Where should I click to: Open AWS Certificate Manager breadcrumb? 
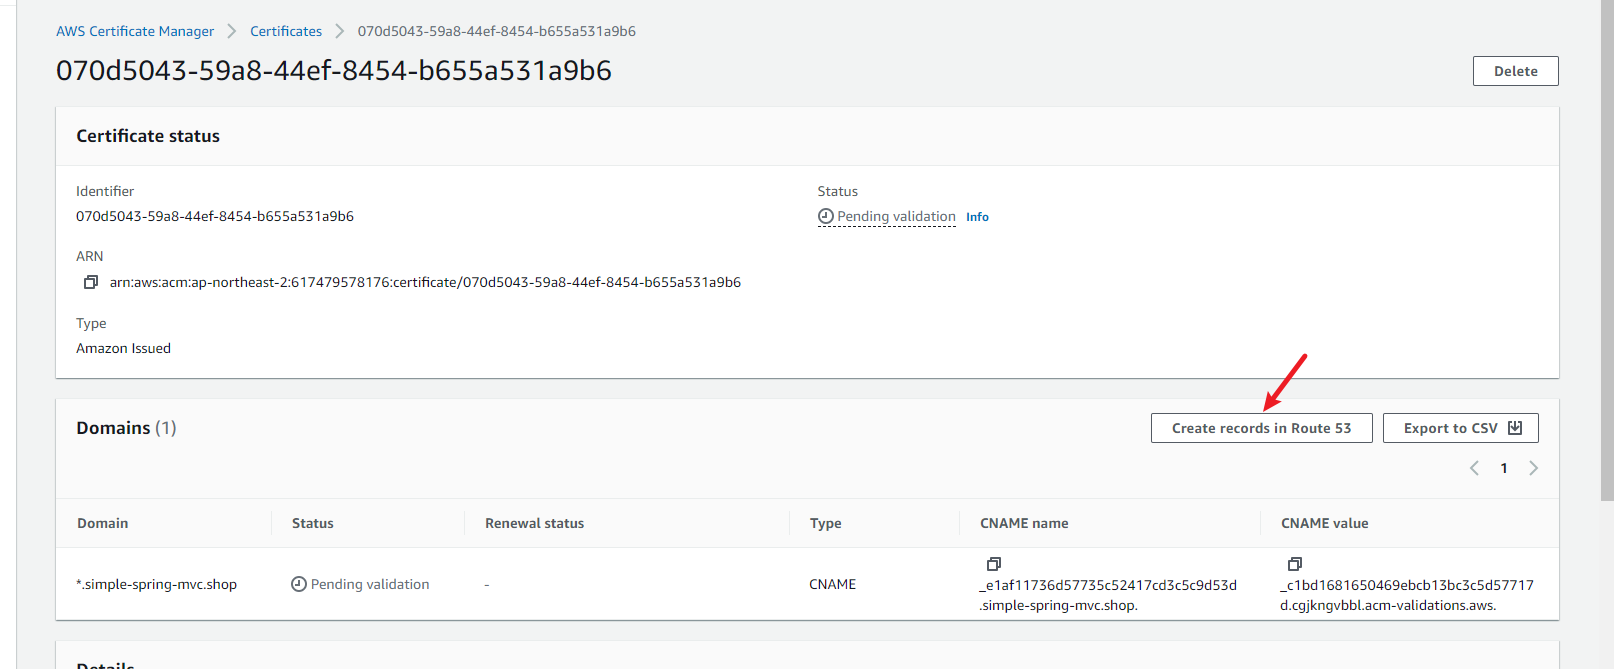135,31
